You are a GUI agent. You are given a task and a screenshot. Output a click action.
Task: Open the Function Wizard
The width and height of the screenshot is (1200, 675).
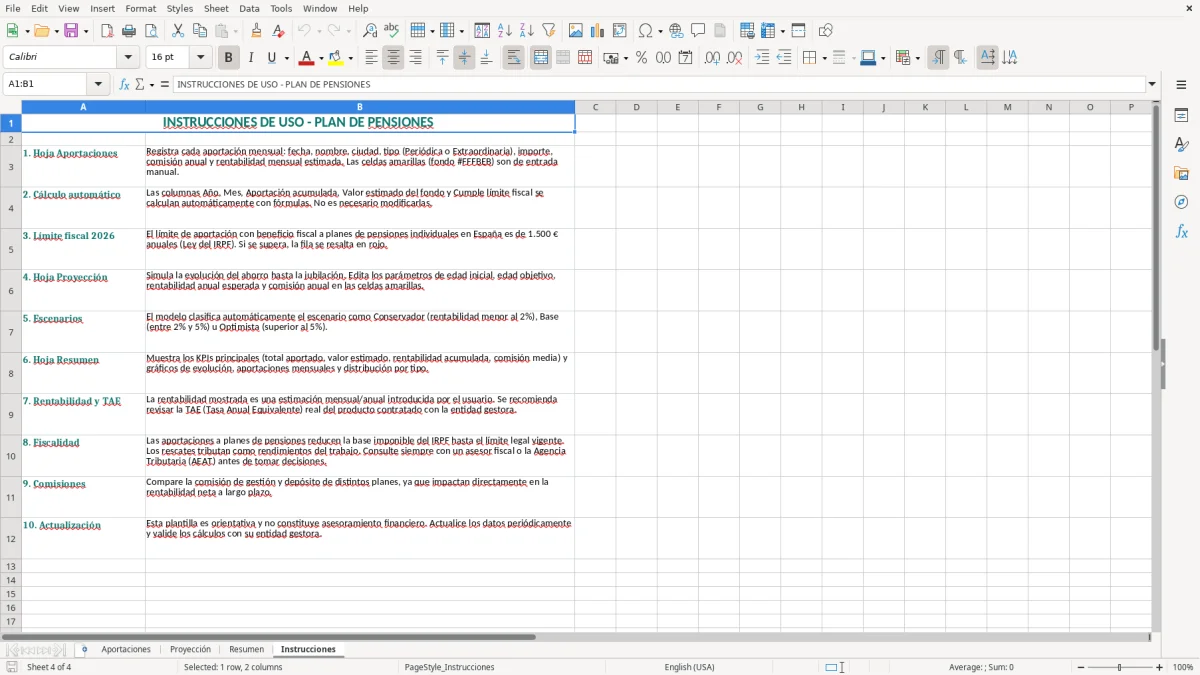point(124,84)
